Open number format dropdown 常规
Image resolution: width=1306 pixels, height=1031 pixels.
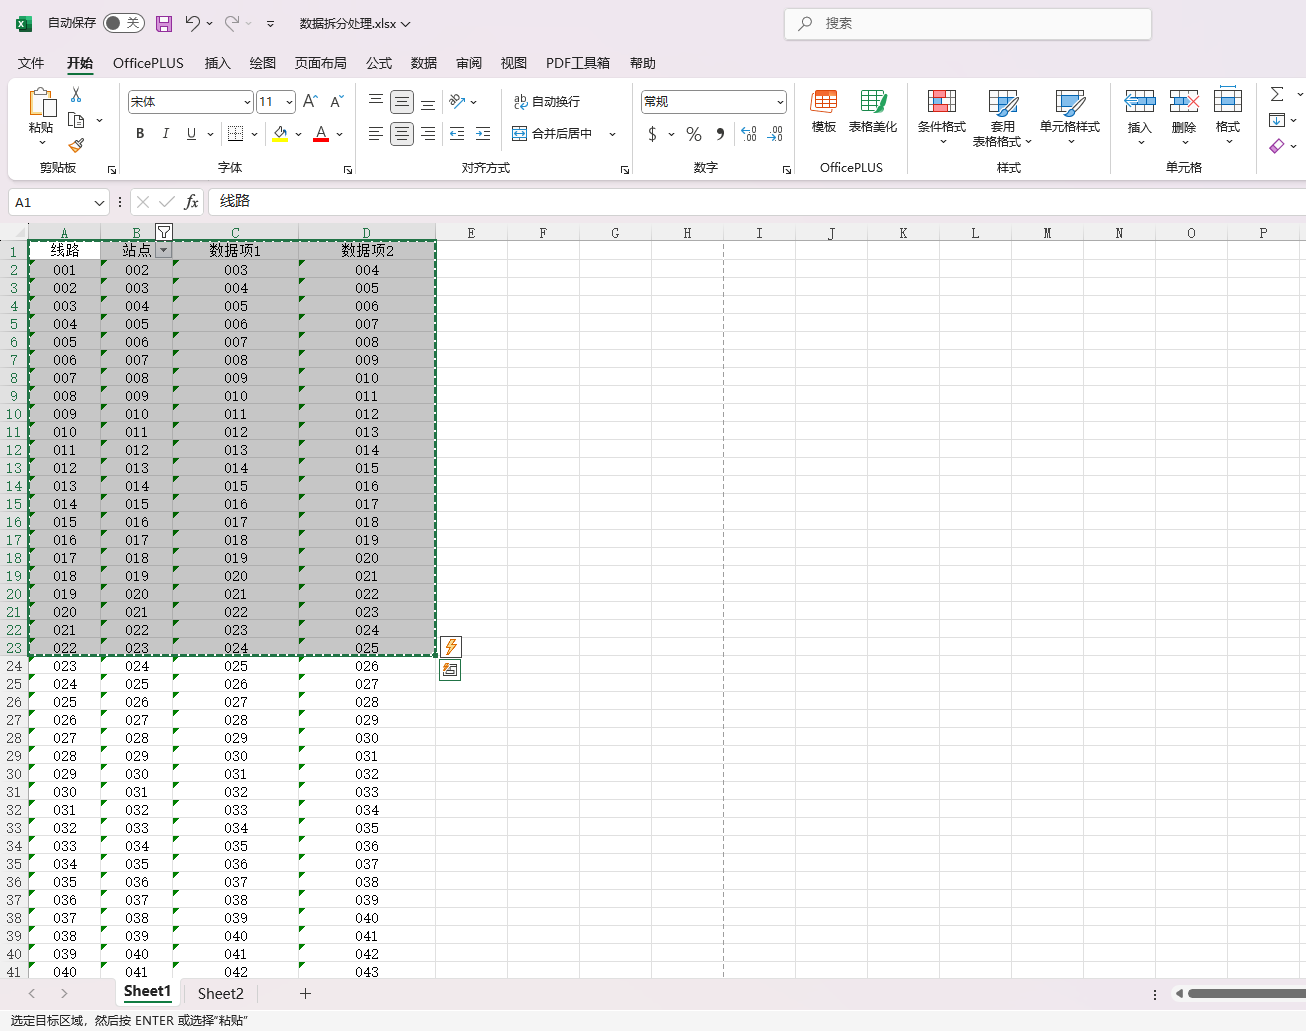[780, 102]
